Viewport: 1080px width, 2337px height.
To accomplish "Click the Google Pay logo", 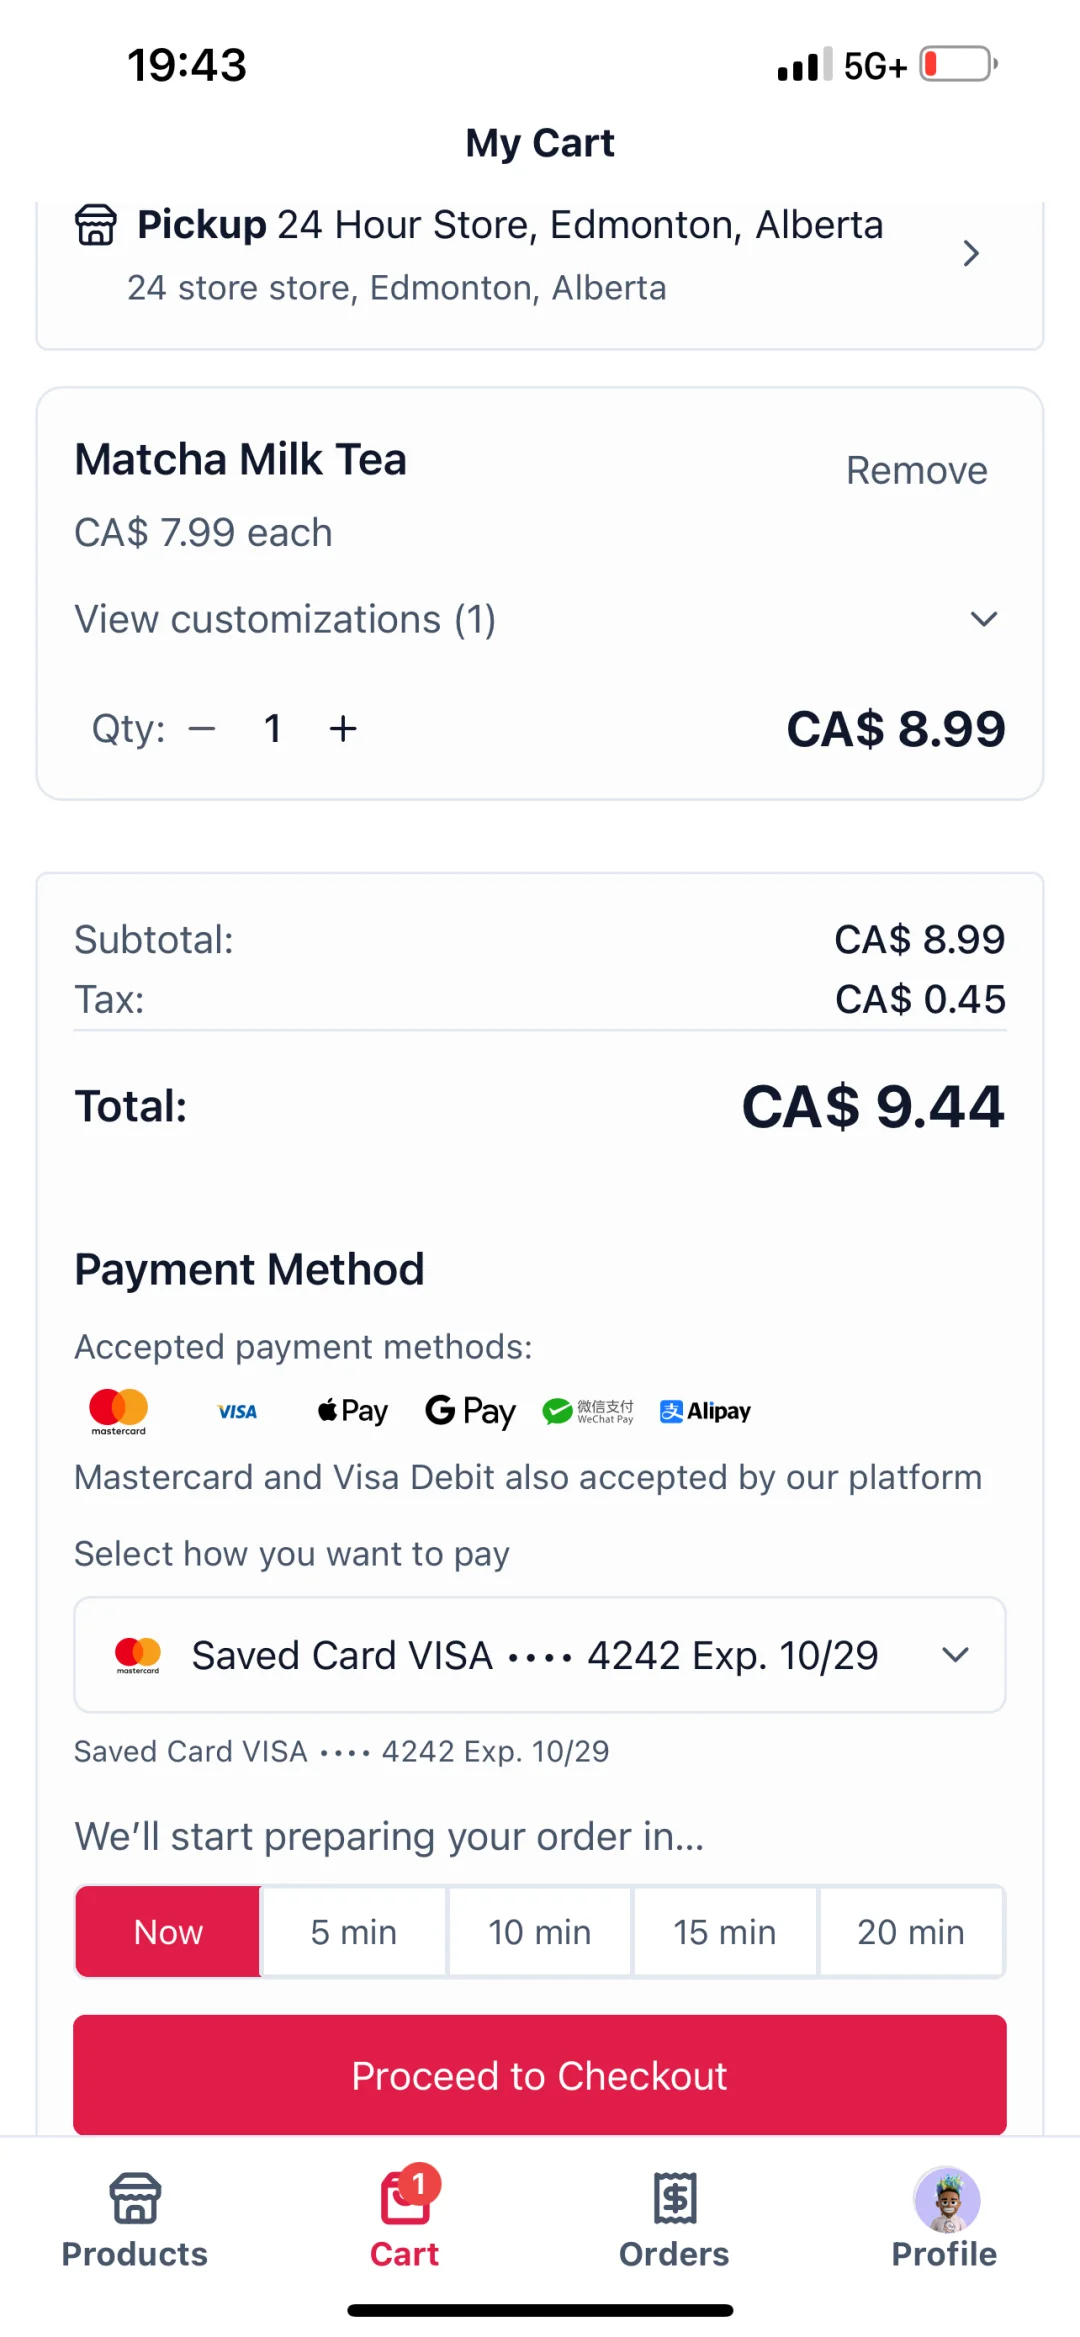I will 470,1411.
